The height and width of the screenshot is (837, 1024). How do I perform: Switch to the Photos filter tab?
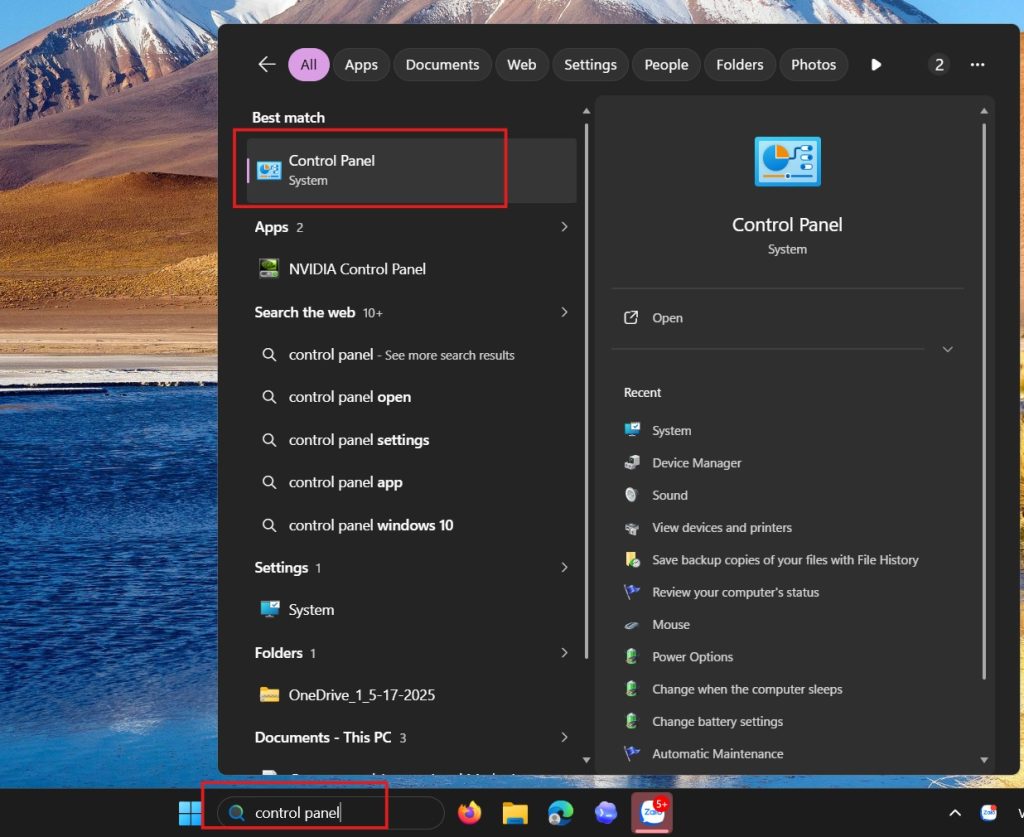tap(813, 65)
